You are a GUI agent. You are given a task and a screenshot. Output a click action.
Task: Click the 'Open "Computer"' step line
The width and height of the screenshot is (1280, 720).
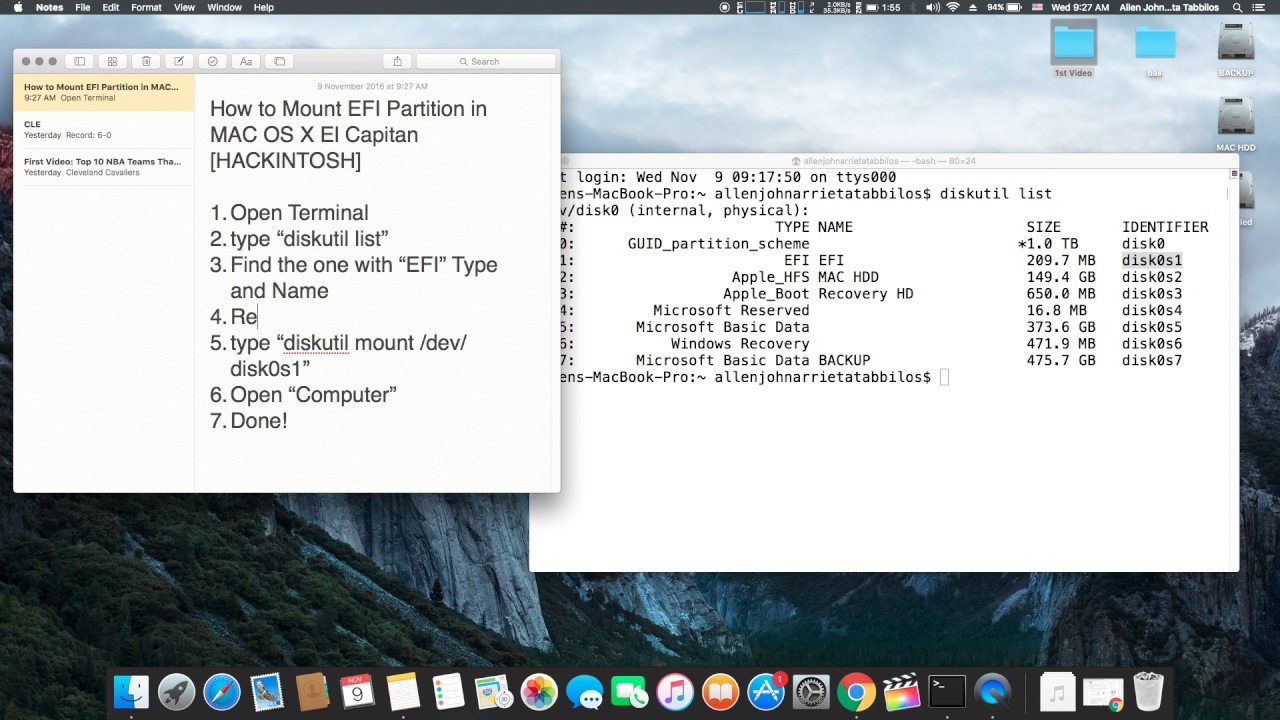click(313, 395)
